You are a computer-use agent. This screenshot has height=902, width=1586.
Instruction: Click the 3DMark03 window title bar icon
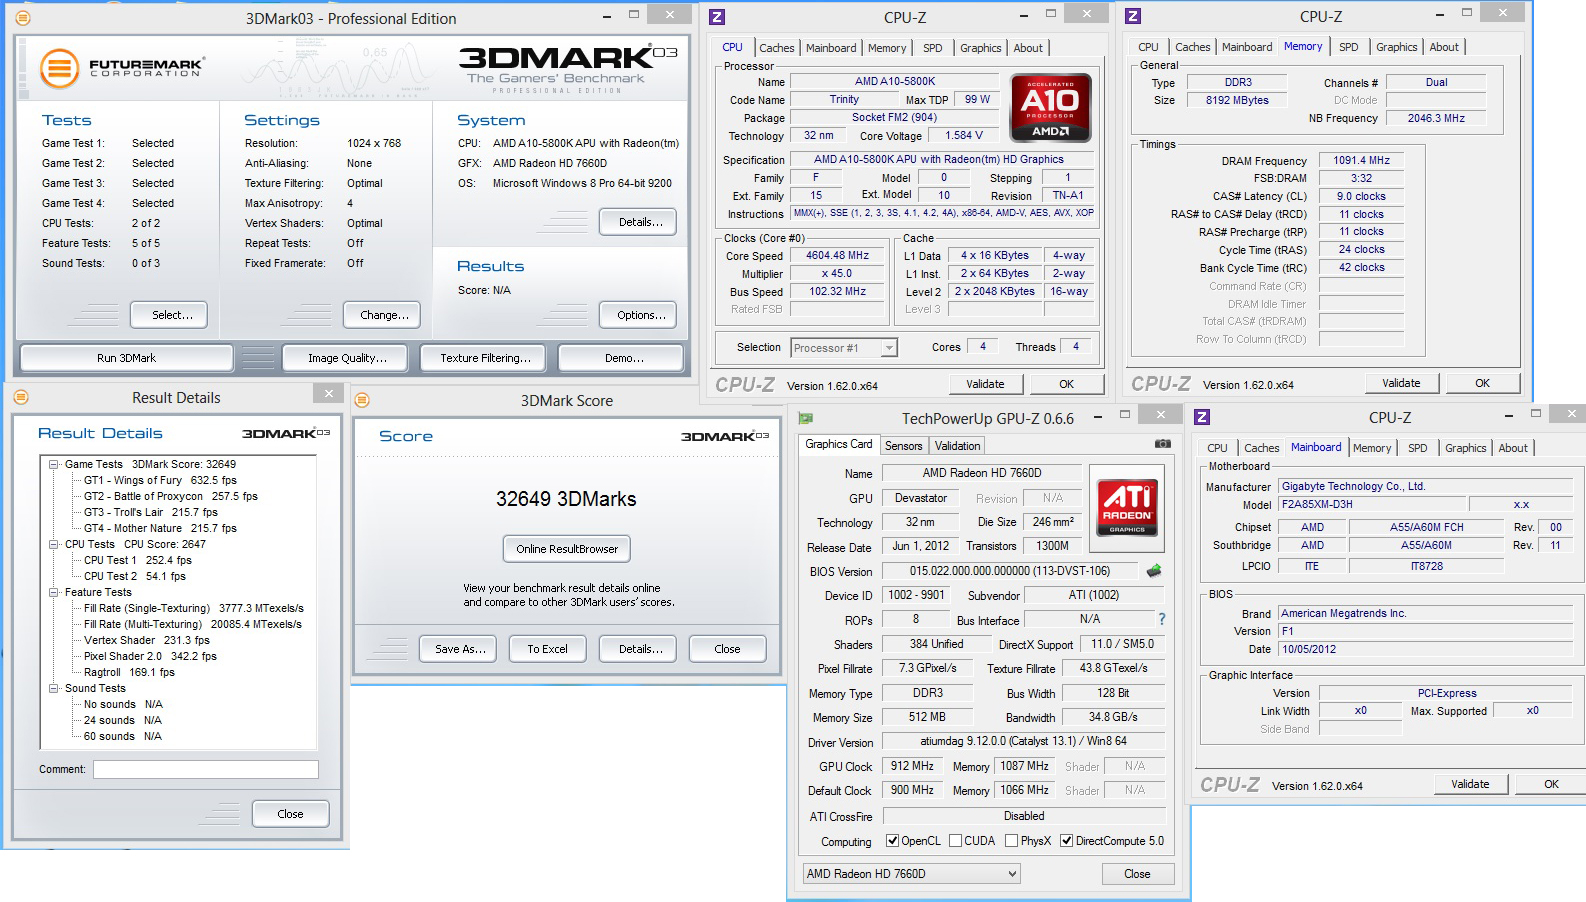pos(23,18)
